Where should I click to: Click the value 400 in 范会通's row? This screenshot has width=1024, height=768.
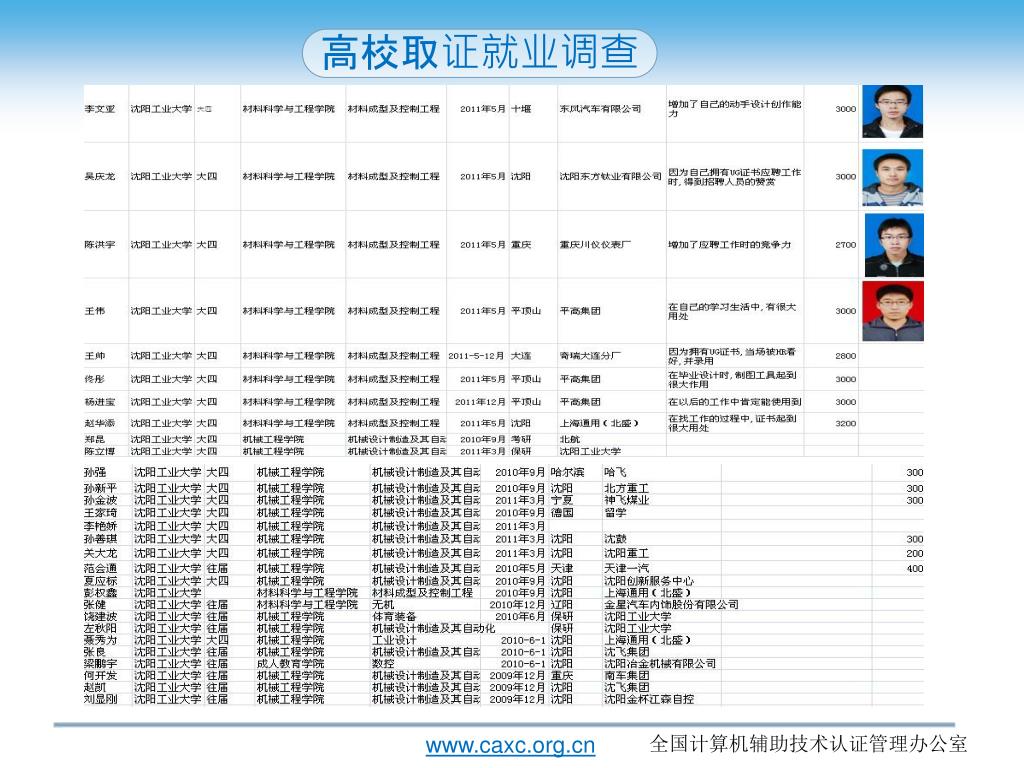[915, 569]
